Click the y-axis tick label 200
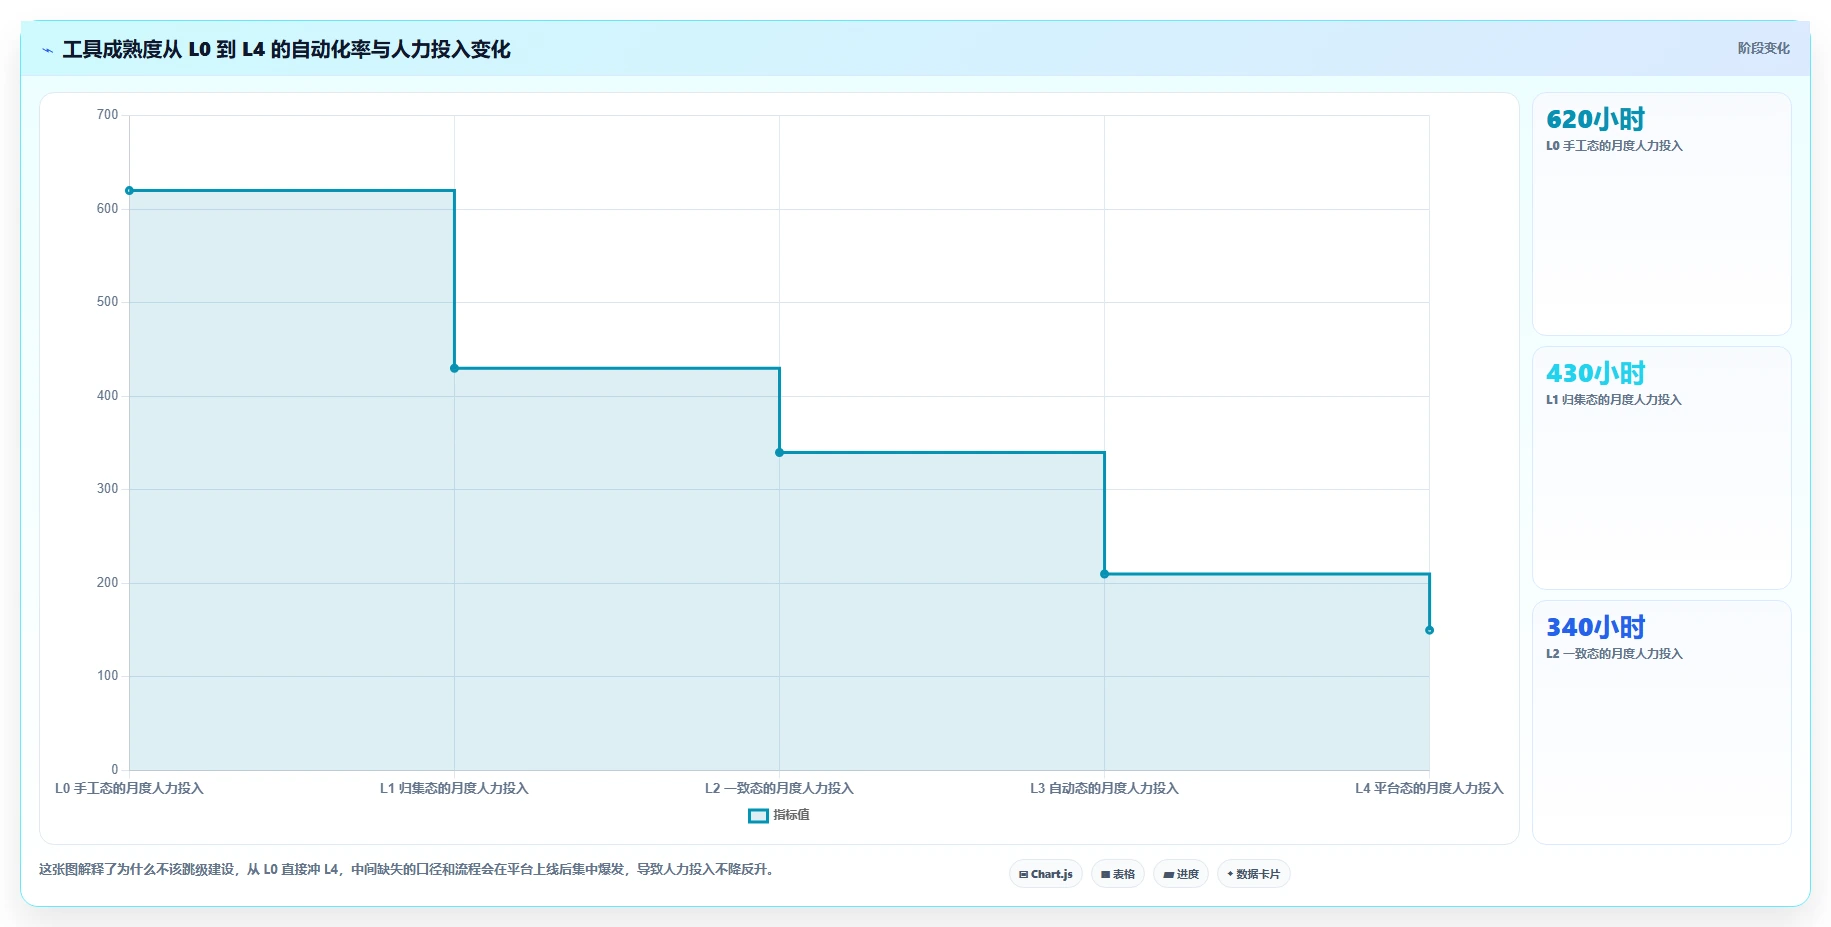Image resolution: width=1831 pixels, height=927 pixels. click(x=107, y=583)
